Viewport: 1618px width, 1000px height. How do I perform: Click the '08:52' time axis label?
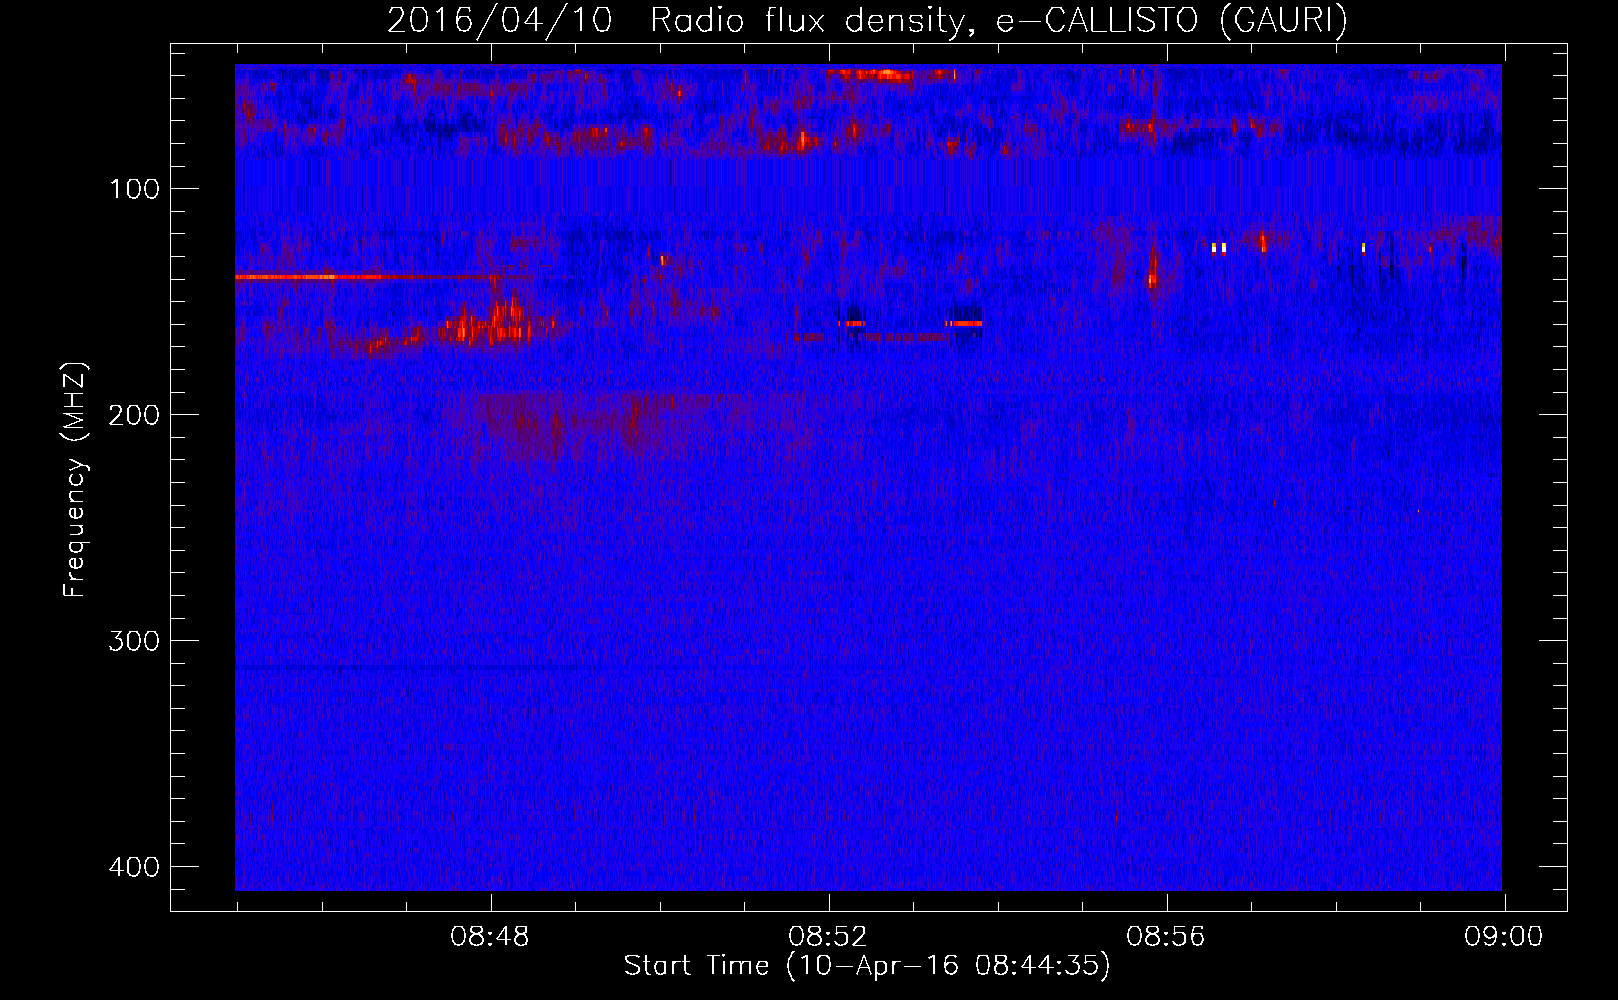tap(828, 937)
